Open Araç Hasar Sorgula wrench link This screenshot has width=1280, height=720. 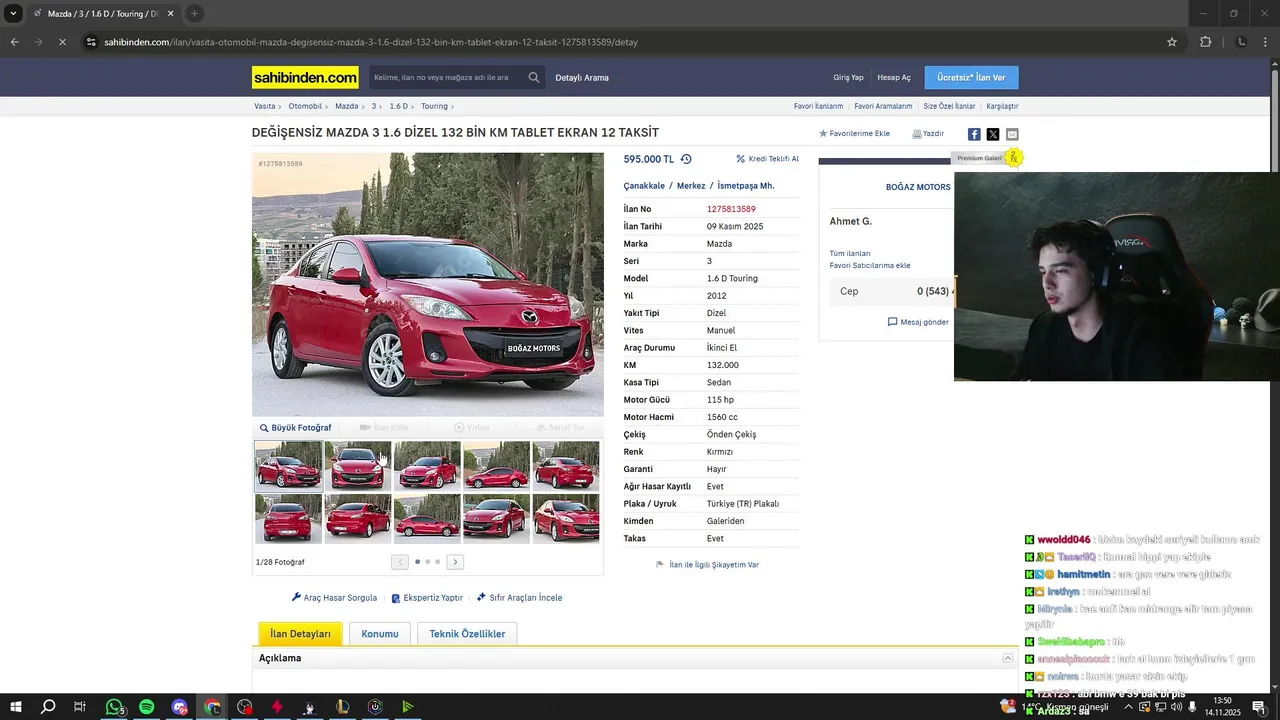coord(334,598)
